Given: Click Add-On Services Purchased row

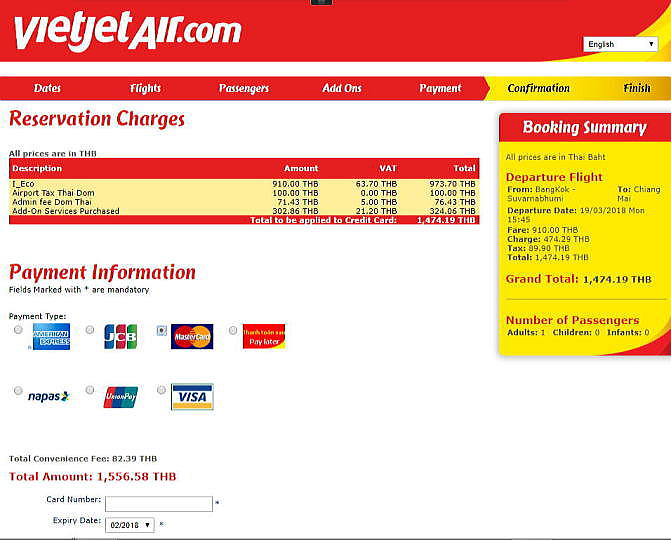Looking at the screenshot, I should coord(244,211).
